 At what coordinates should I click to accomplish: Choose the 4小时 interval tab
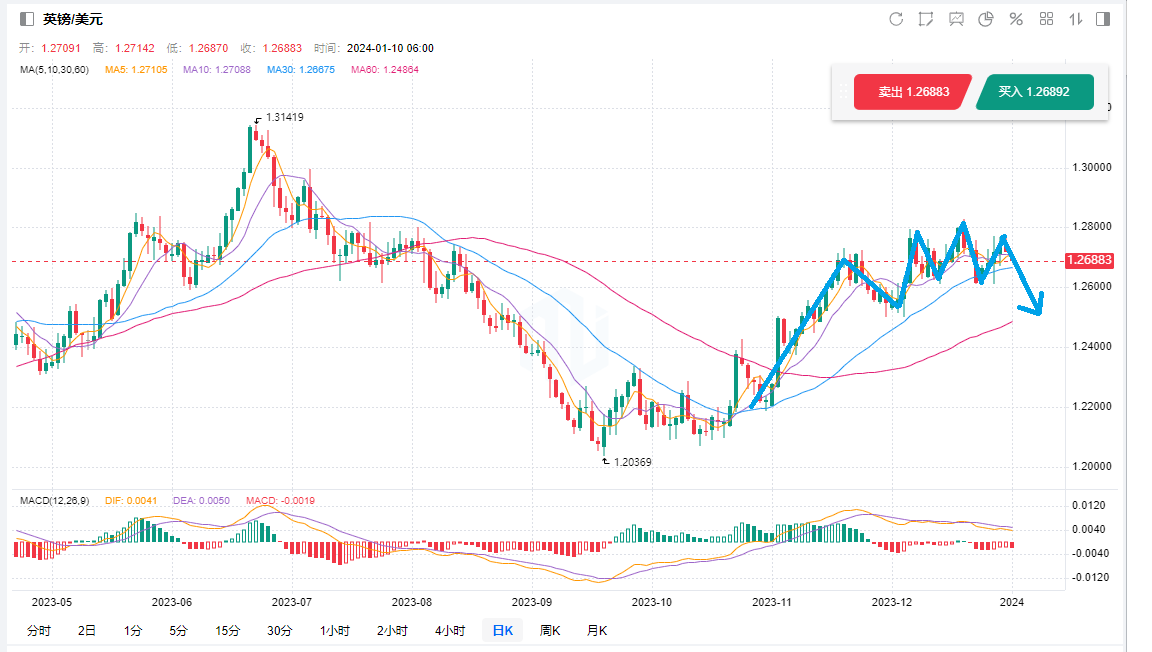click(x=449, y=630)
